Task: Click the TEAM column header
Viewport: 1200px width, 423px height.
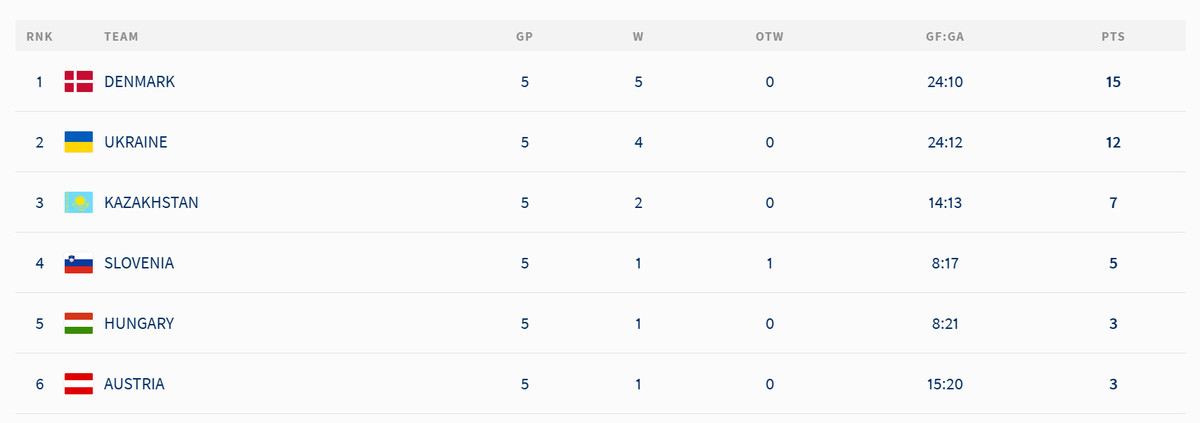Action: click(121, 37)
